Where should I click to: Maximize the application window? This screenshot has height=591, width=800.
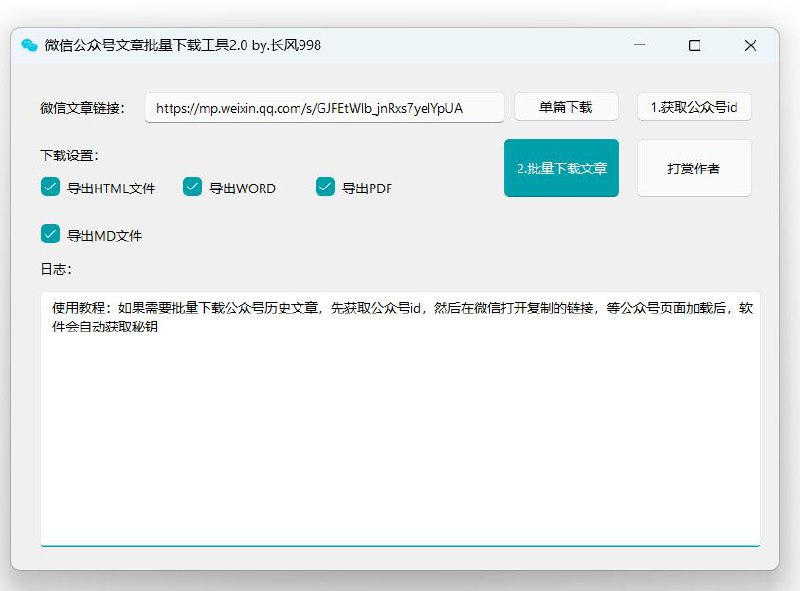pos(694,45)
